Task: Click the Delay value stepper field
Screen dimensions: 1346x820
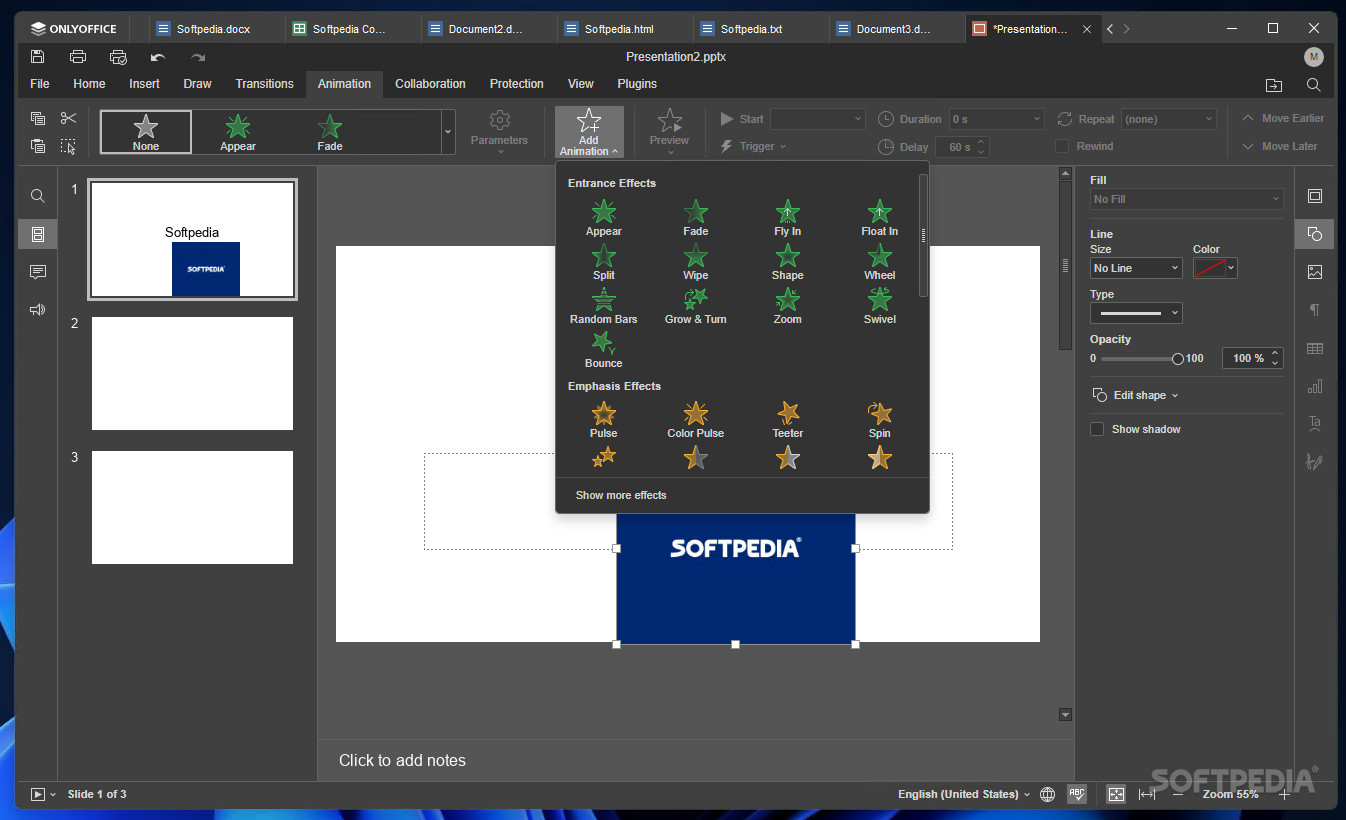Action: tap(962, 147)
